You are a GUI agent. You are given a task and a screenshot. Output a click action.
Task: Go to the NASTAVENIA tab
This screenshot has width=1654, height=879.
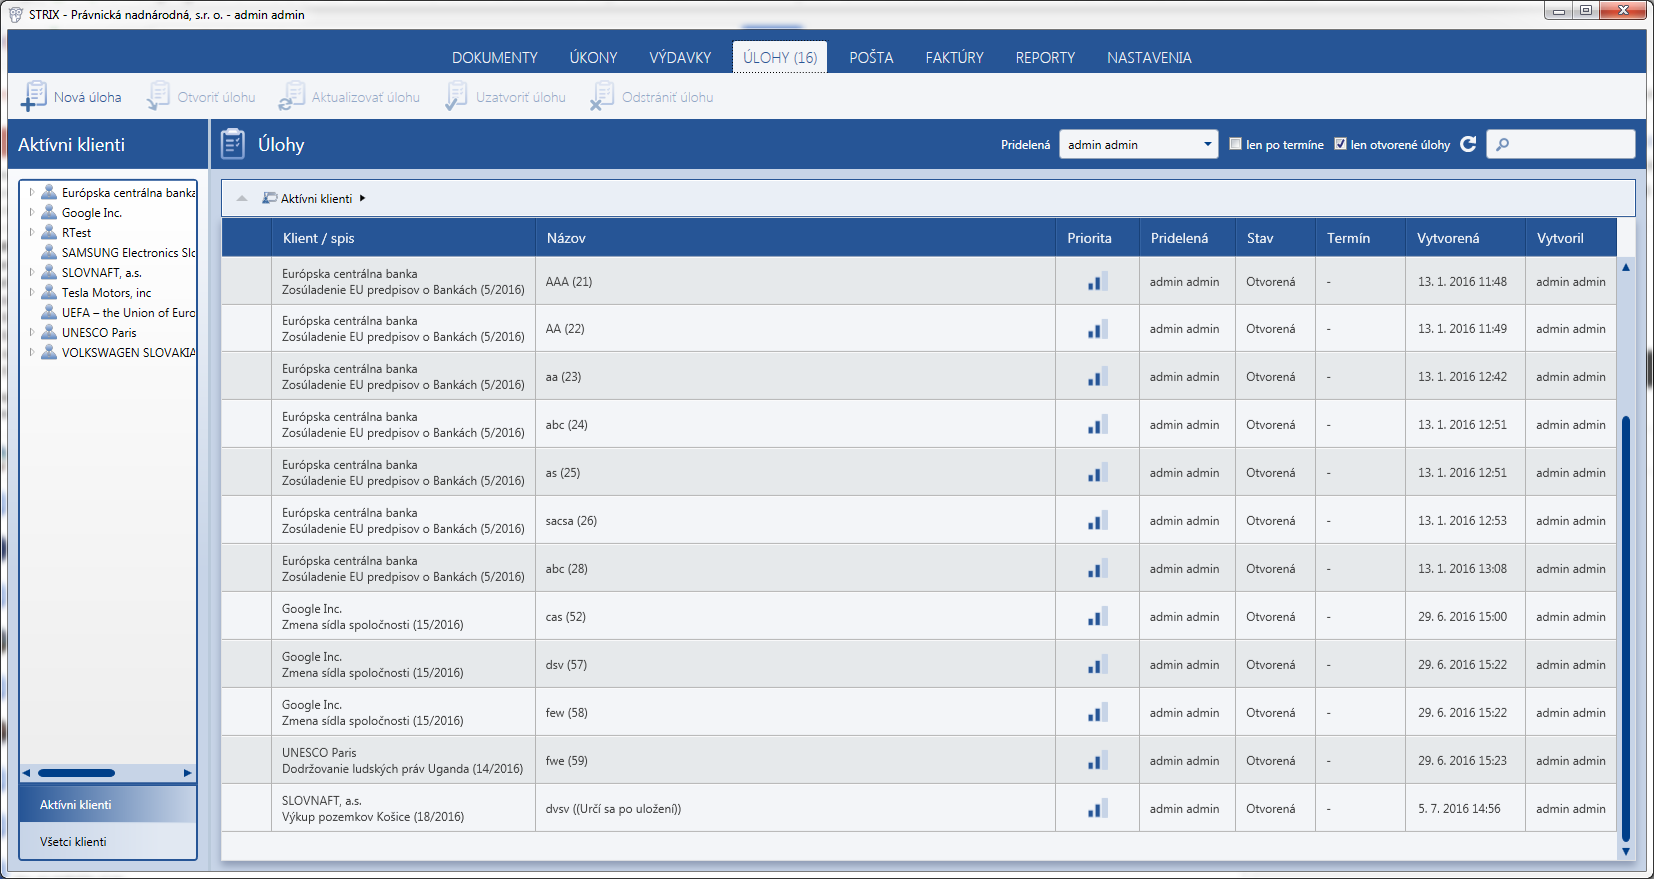point(1149,57)
